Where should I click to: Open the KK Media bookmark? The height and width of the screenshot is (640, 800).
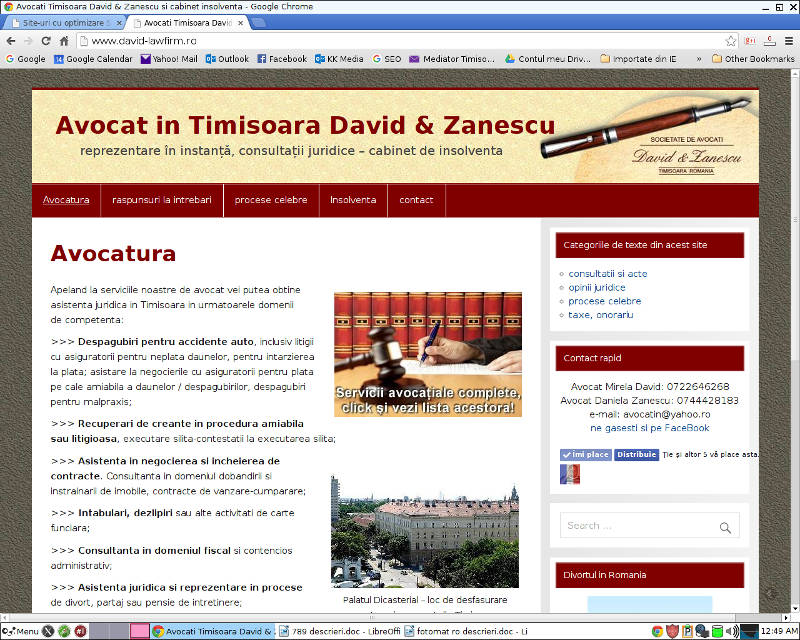tap(339, 59)
